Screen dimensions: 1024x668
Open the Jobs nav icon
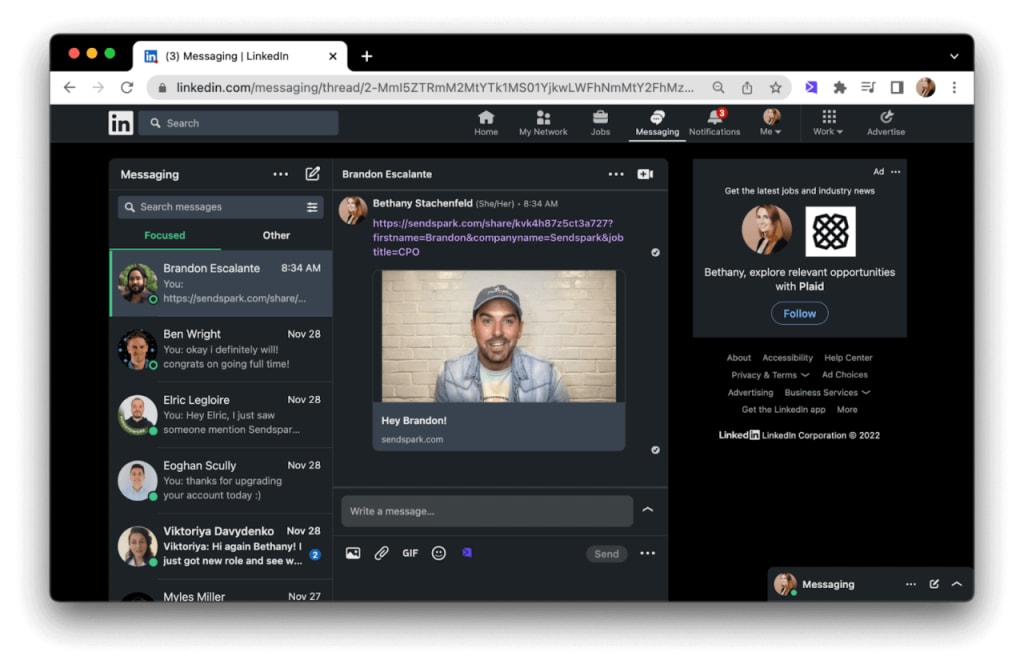(600, 123)
